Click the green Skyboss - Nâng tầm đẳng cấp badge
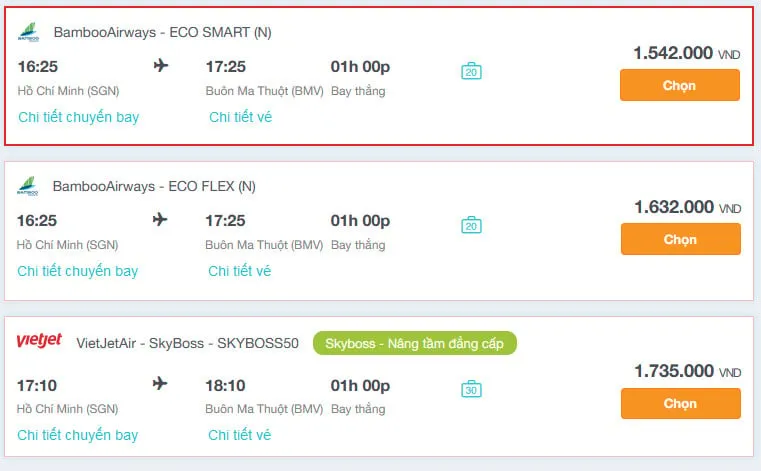761x471 pixels. click(x=414, y=343)
